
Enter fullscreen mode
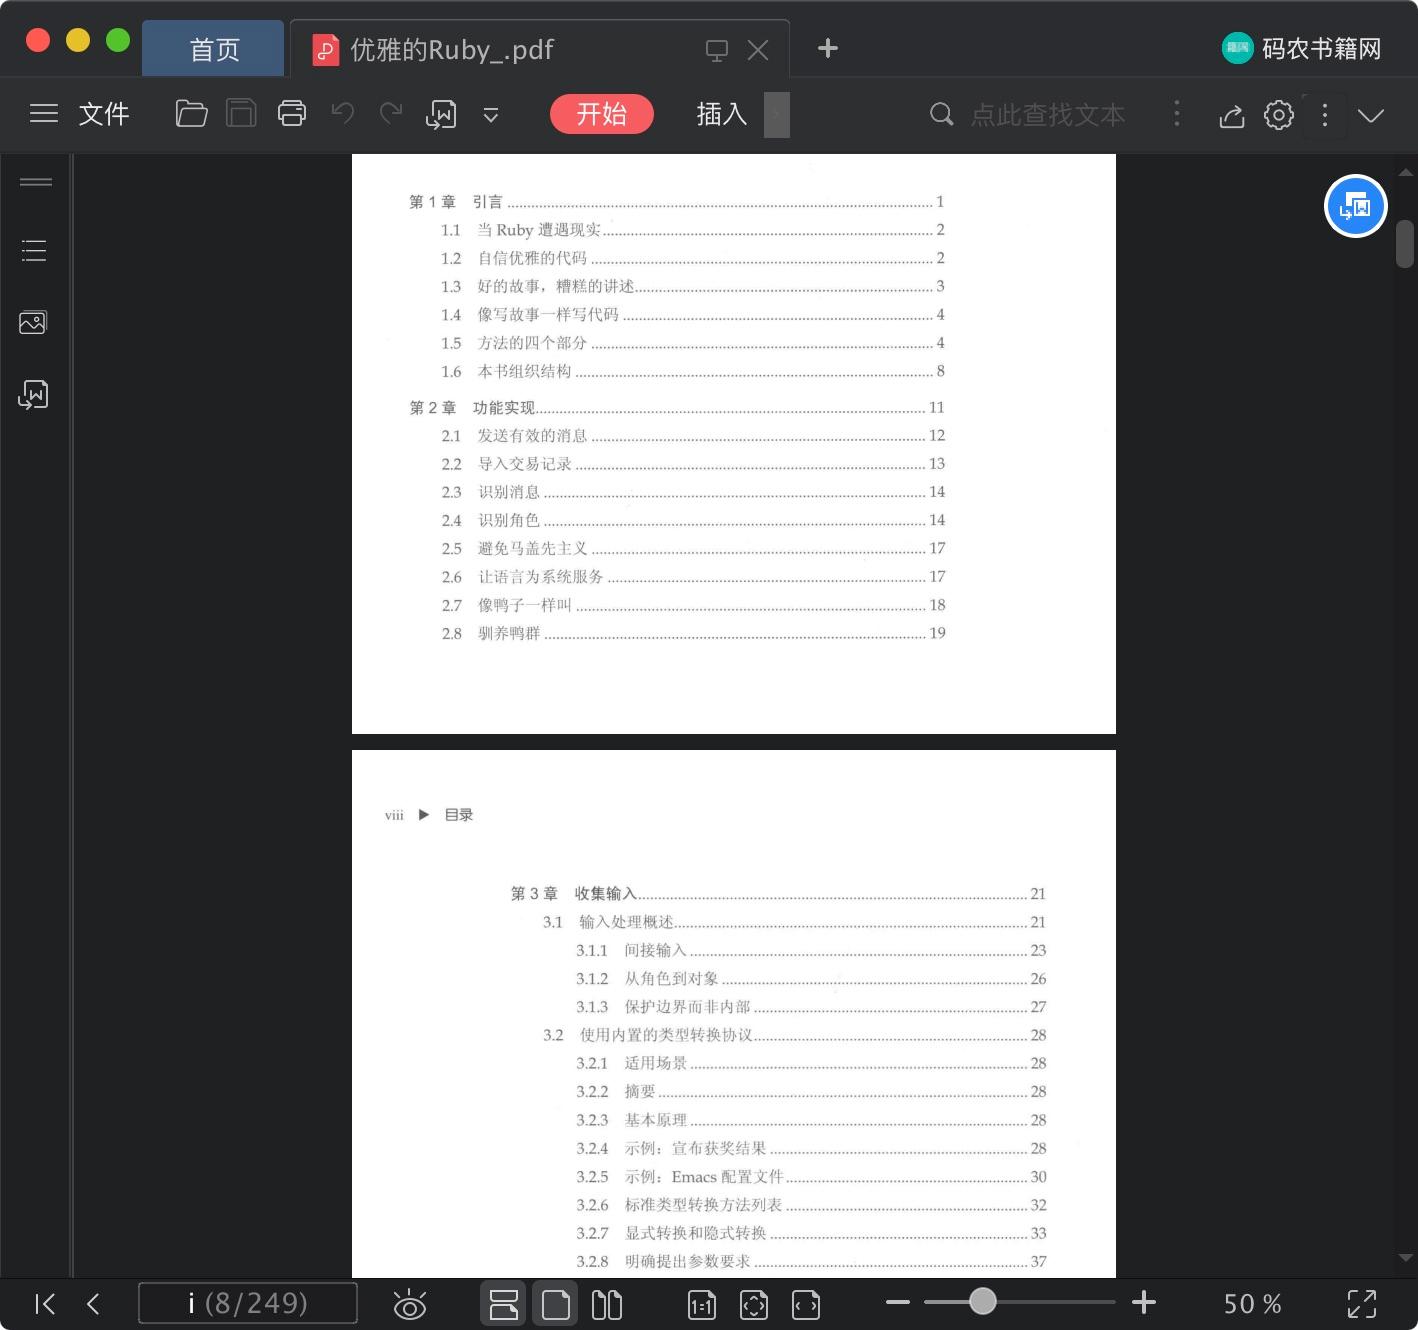pyautogui.click(x=1362, y=1304)
